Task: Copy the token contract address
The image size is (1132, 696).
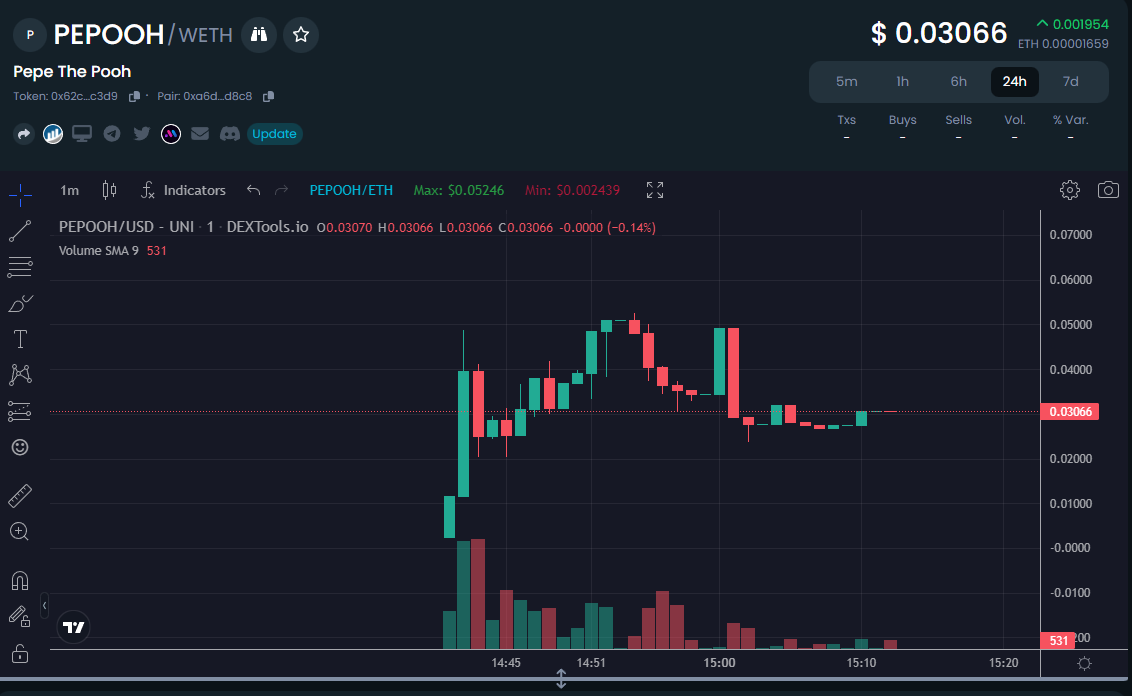Action: [x=135, y=96]
